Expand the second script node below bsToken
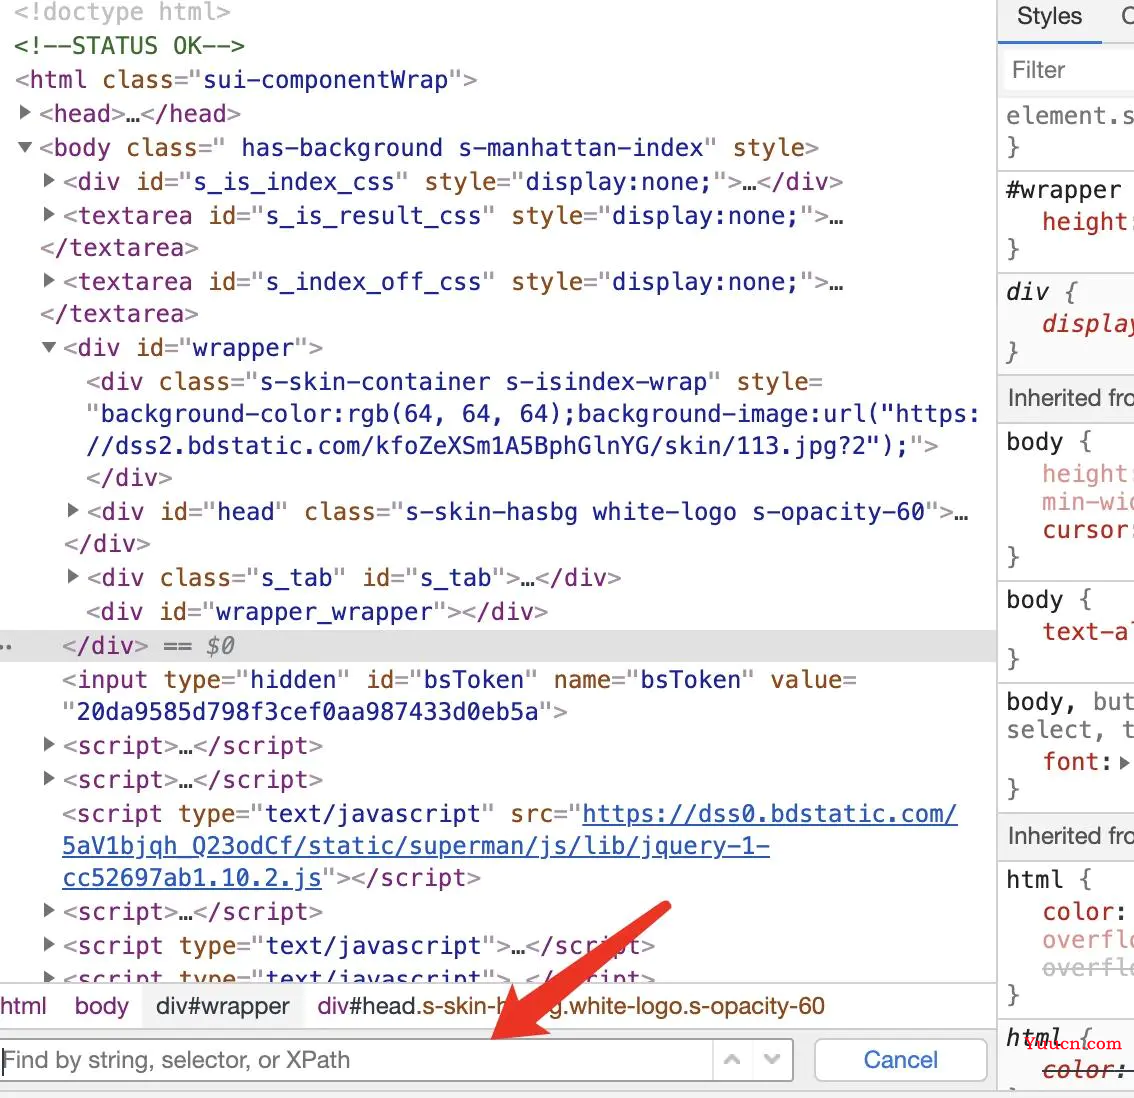Screen dimensions: 1134x1098 (49, 778)
